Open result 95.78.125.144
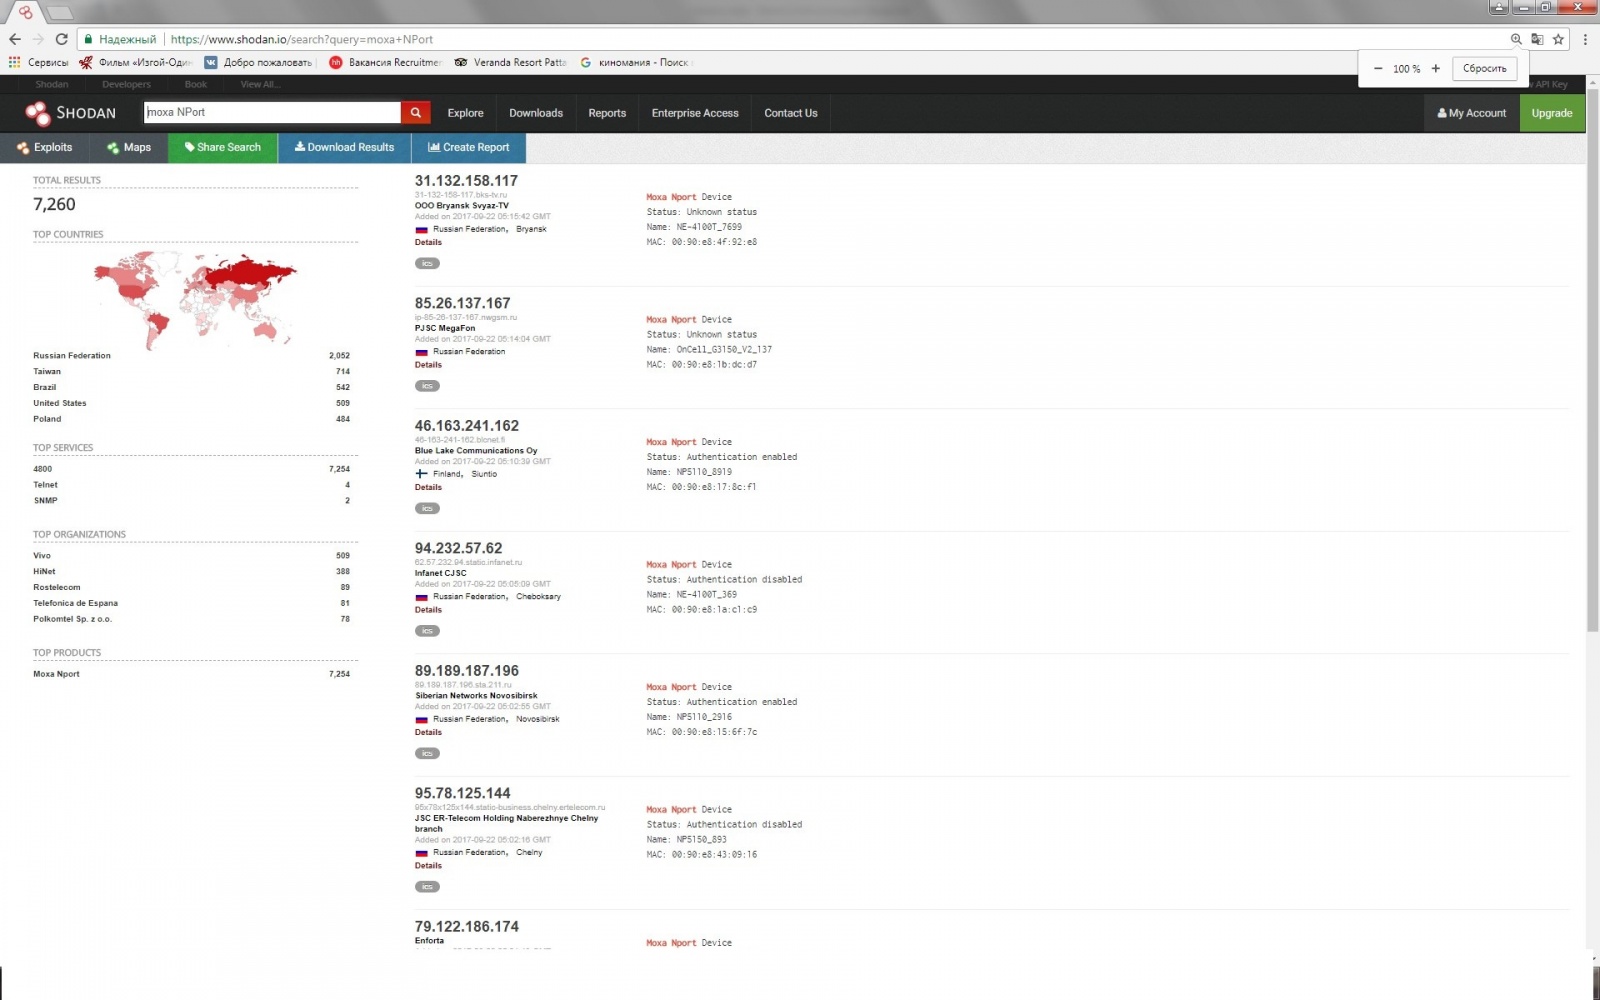This screenshot has height=1000, width=1600. click(462, 793)
